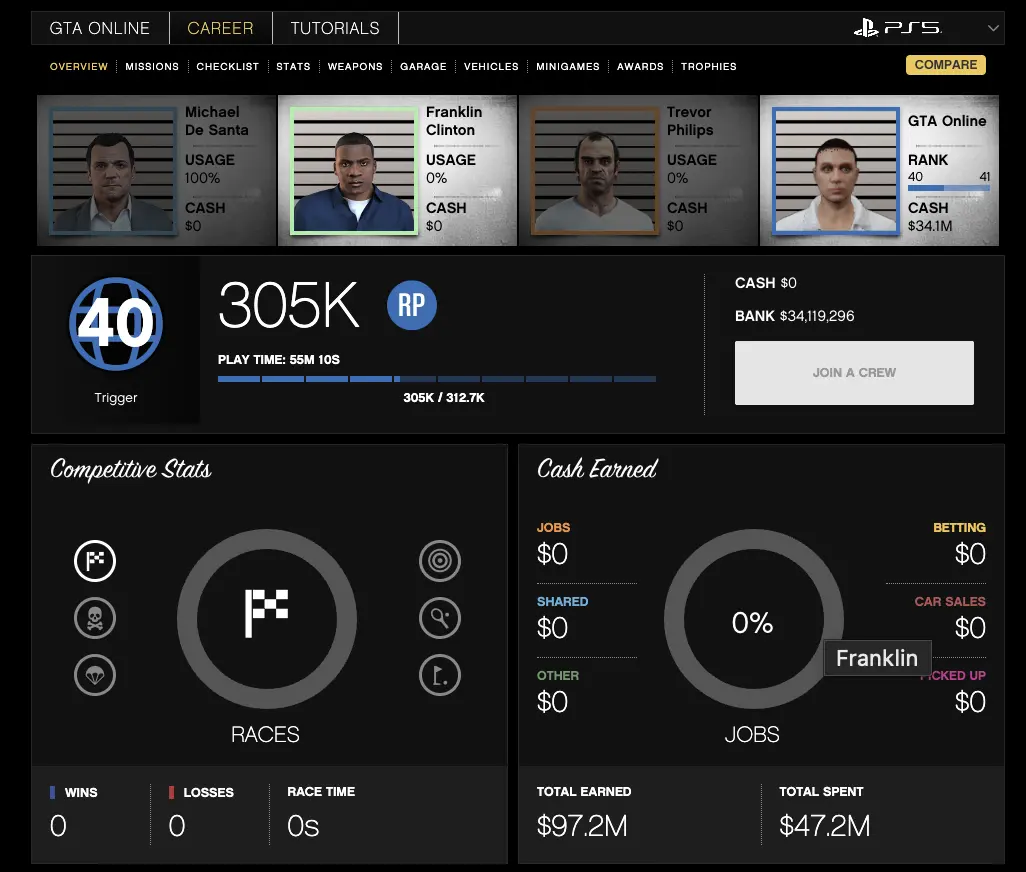Open the VEHICLES section
1026x872 pixels.
pos(491,67)
